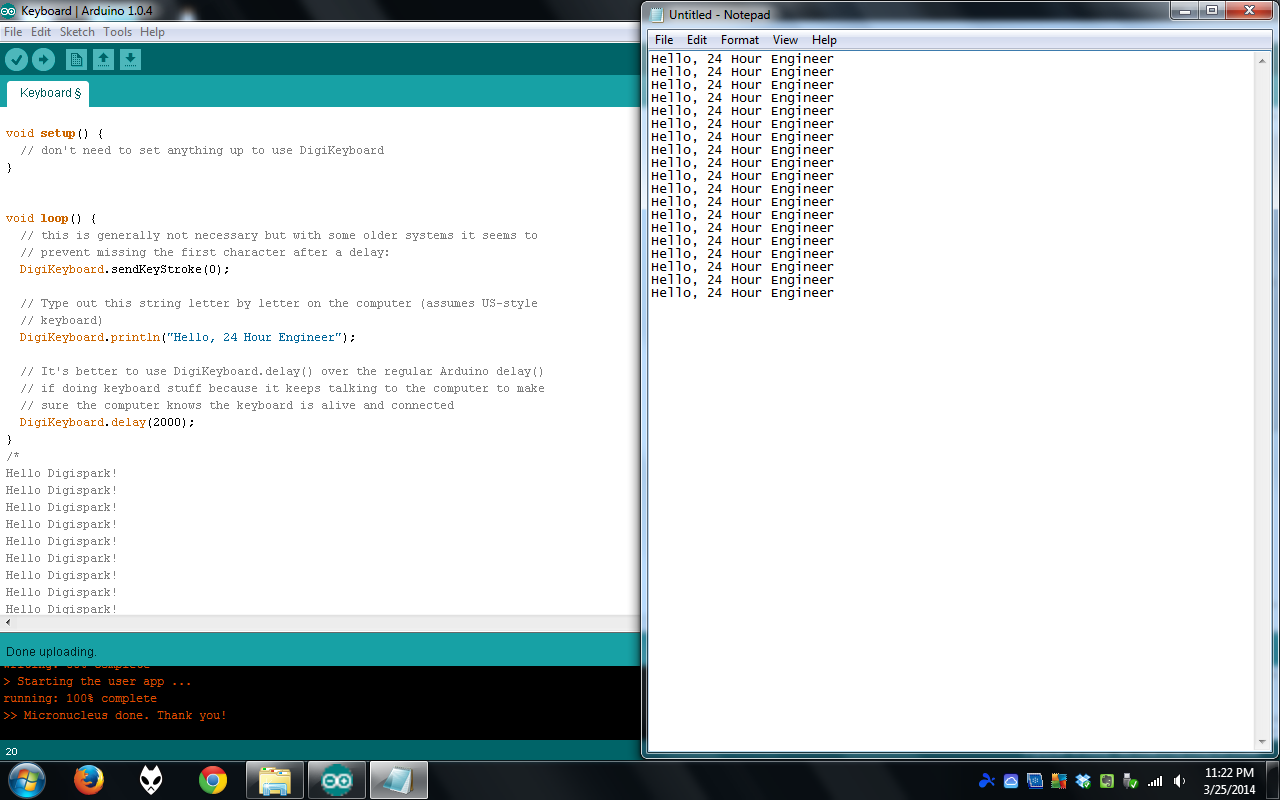Viewport: 1280px width, 800px height.
Task: Switch to the Notepad taskbar button
Action: point(399,780)
